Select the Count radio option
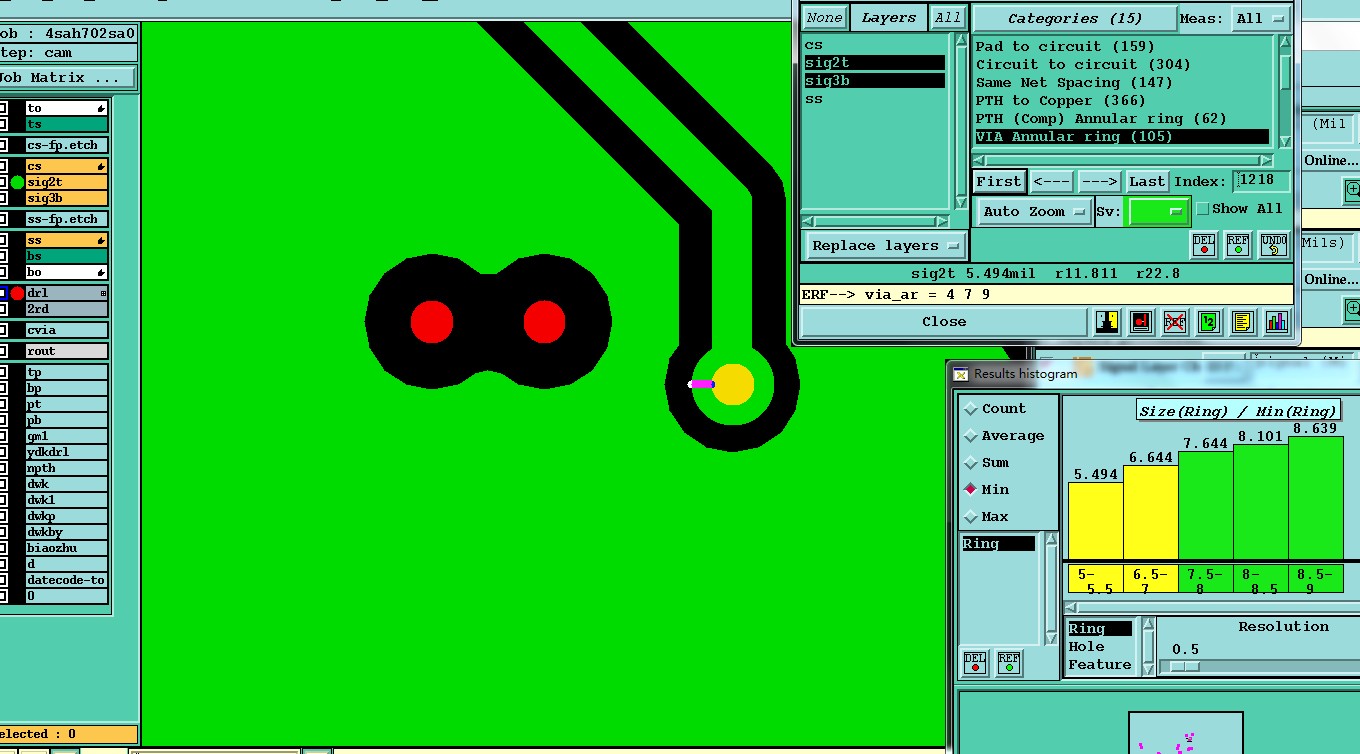This screenshot has width=1360, height=754. 970,409
